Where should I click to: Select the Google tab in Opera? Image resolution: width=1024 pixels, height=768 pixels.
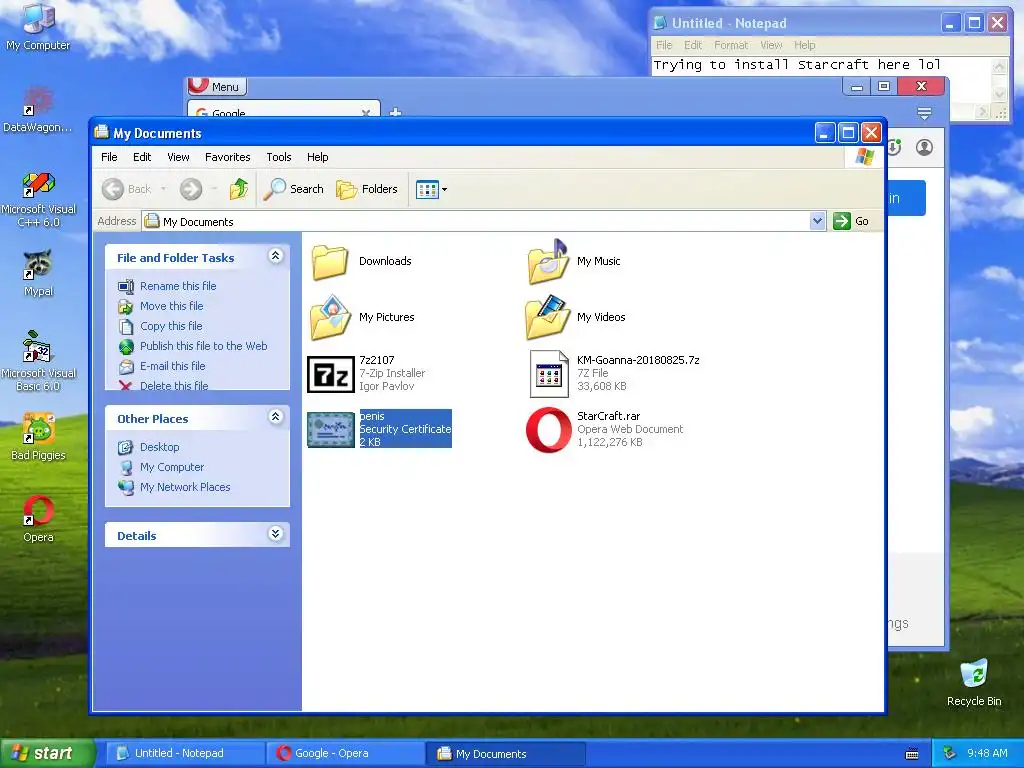click(x=283, y=109)
